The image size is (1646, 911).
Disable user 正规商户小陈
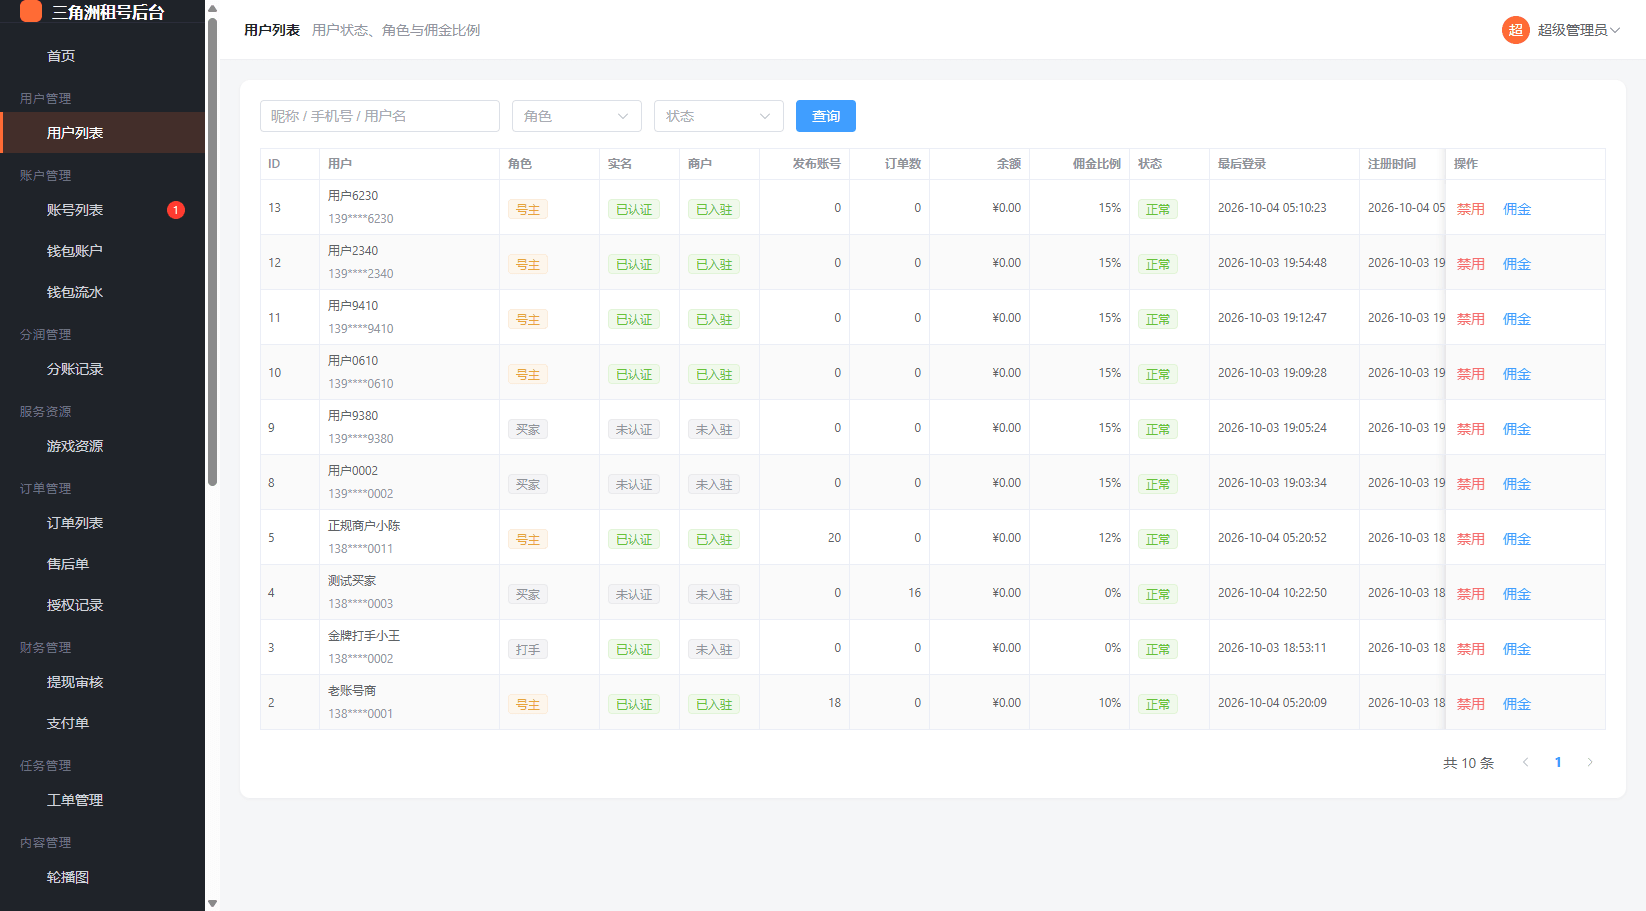(1470, 539)
